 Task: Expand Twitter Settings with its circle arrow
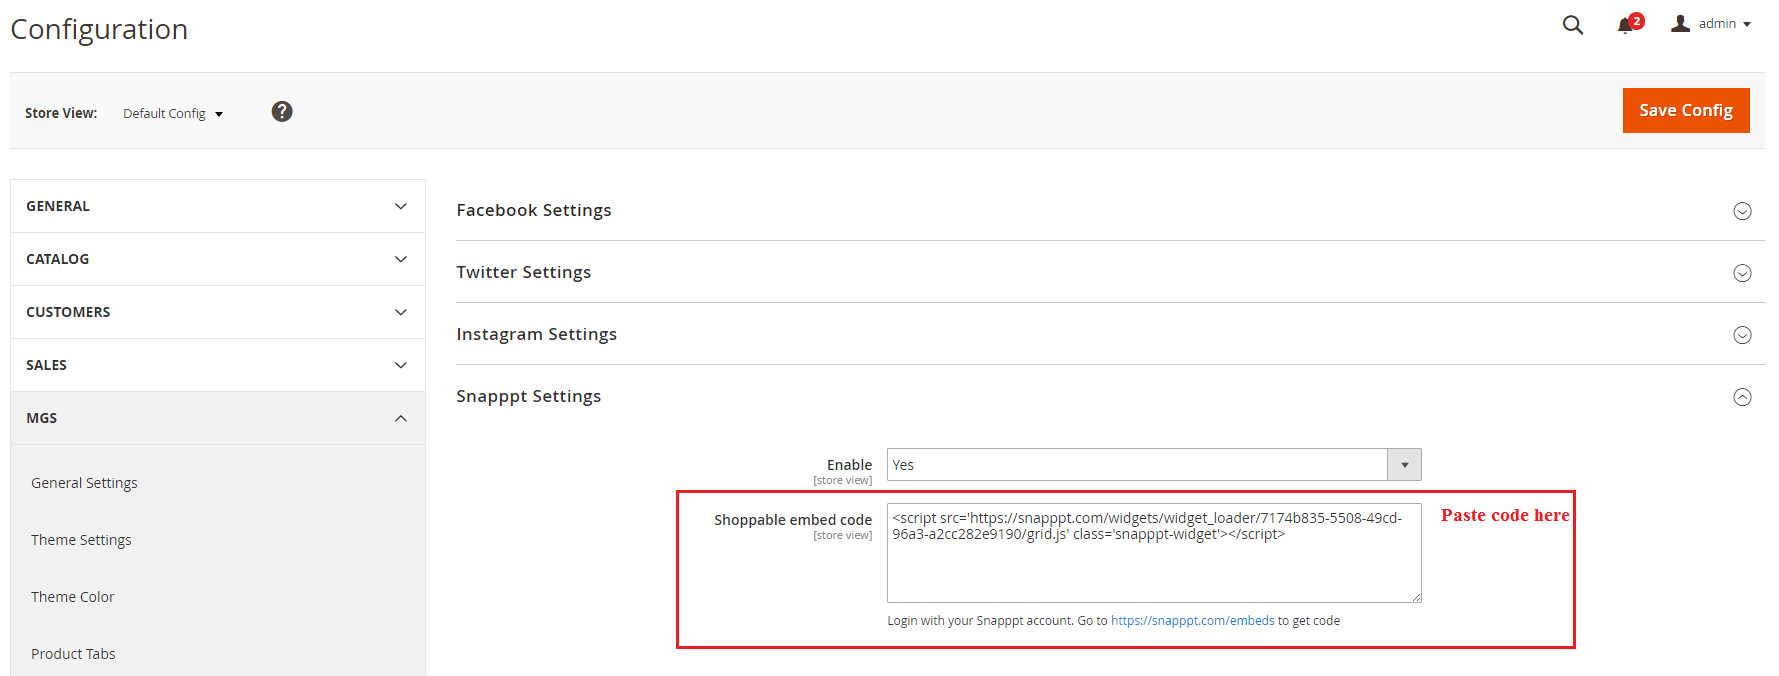[1742, 273]
